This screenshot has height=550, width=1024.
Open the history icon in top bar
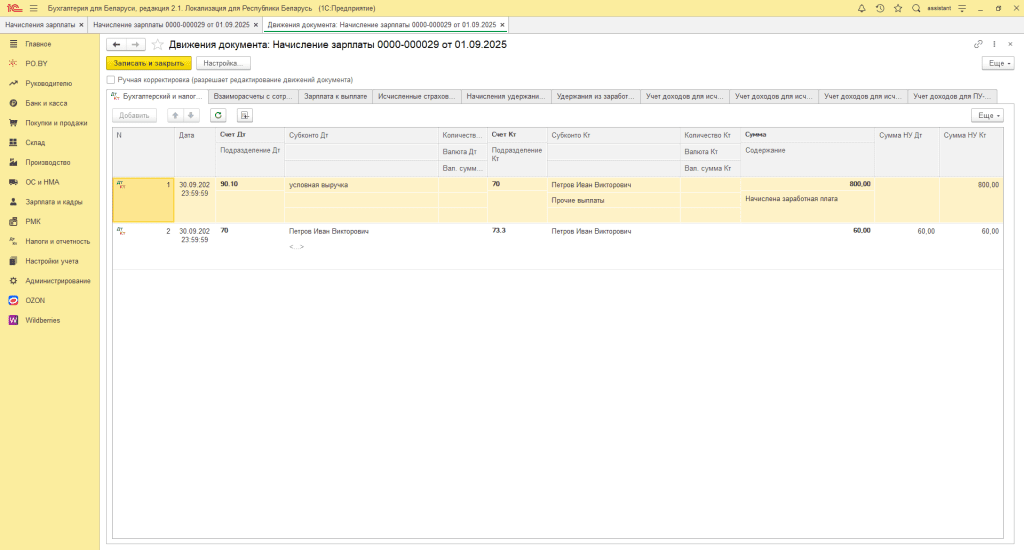[x=880, y=8]
